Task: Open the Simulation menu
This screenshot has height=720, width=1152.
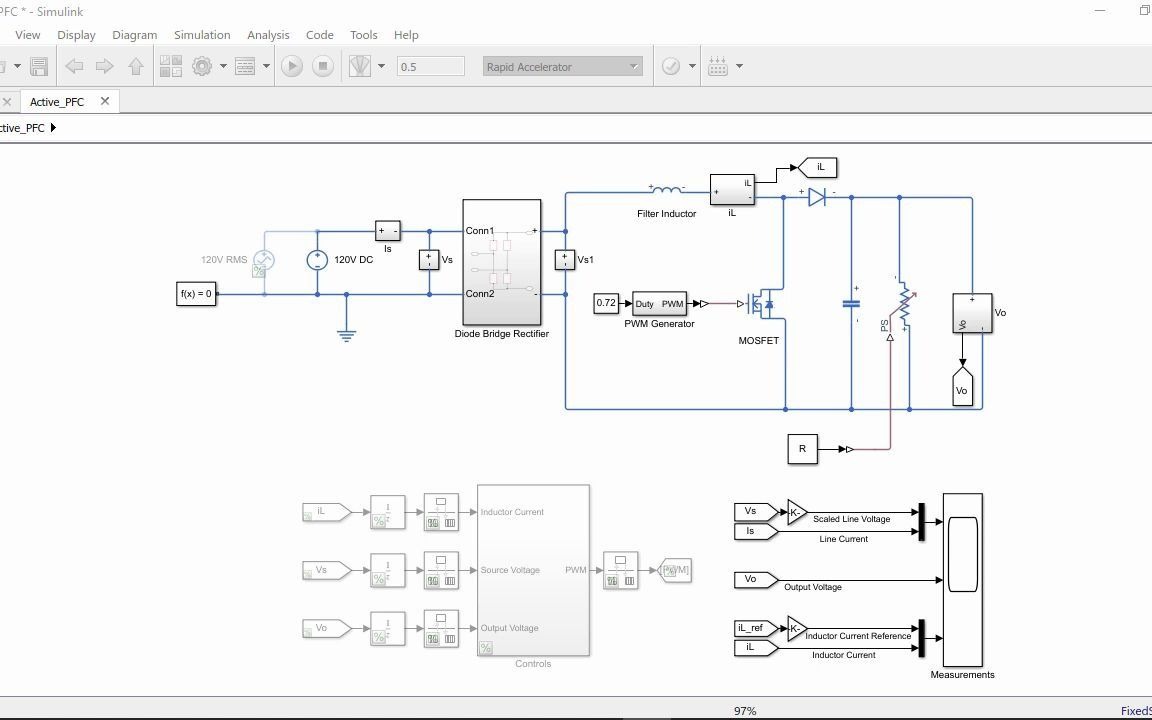Action: click(x=202, y=34)
